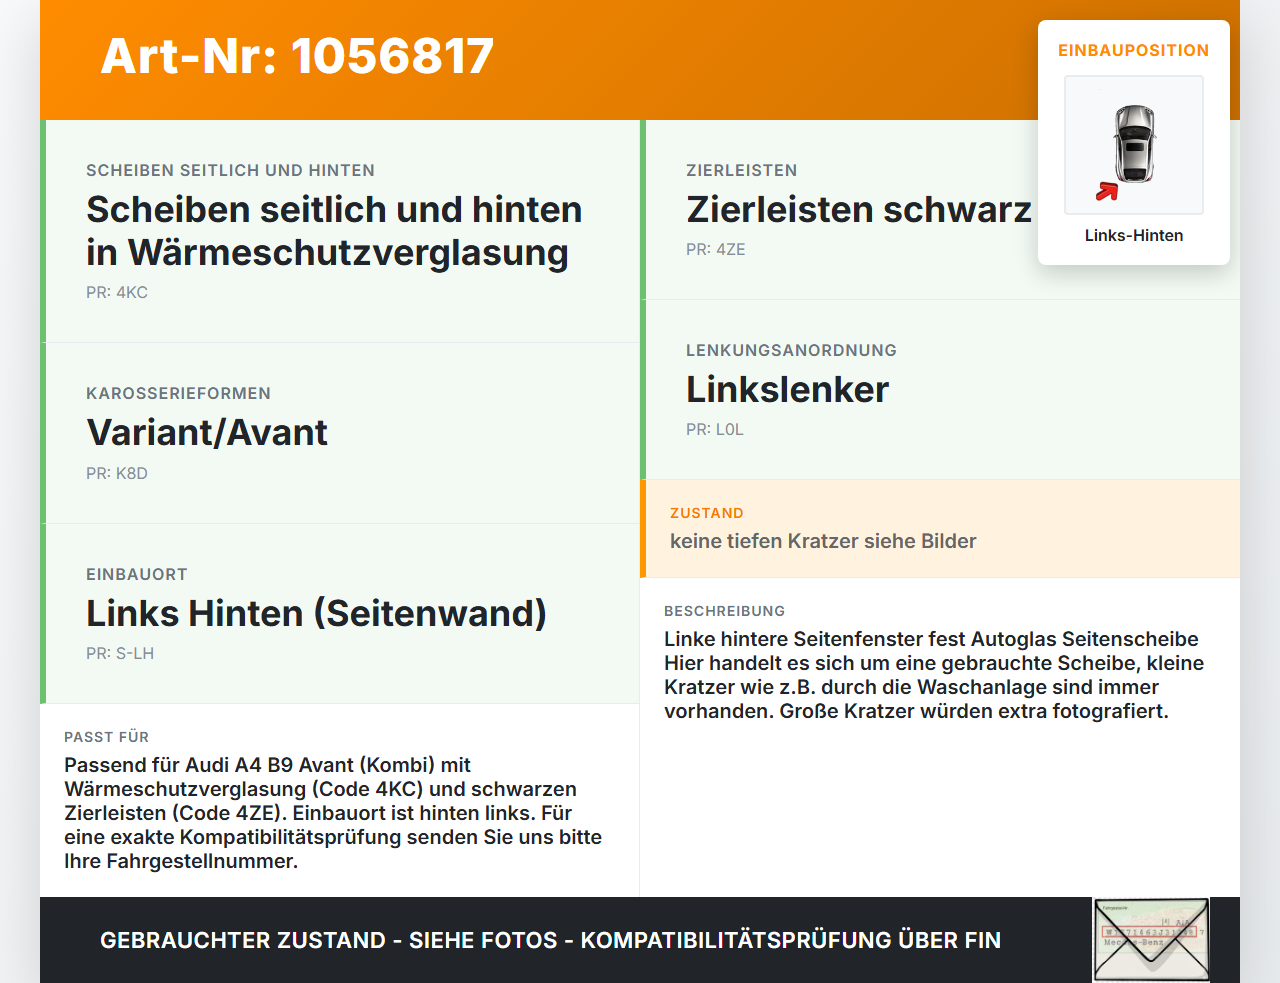1280x983 pixels.
Task: Click paragraph starting 'Passend für Audi A4 B9'
Action: coord(333,813)
